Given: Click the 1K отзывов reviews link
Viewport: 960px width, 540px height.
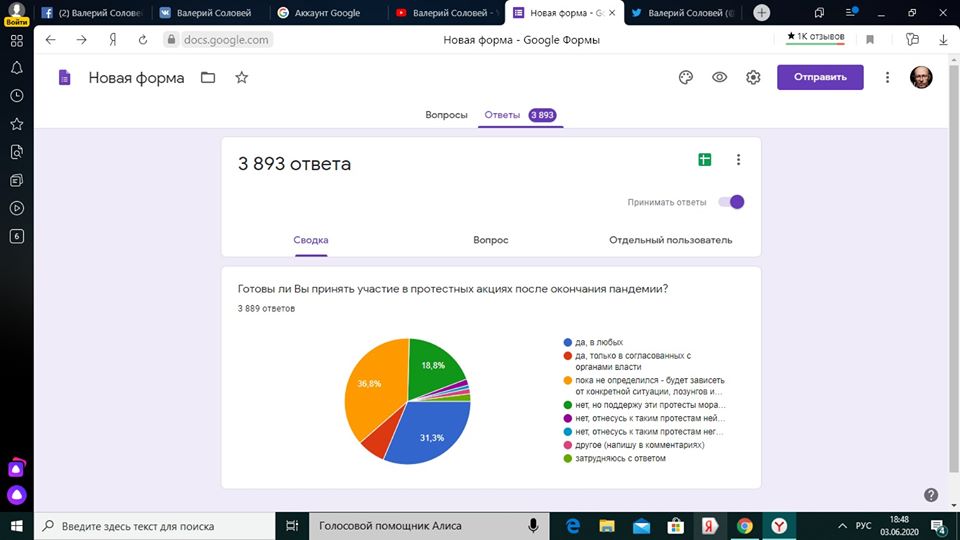Looking at the screenshot, I should (816, 36).
